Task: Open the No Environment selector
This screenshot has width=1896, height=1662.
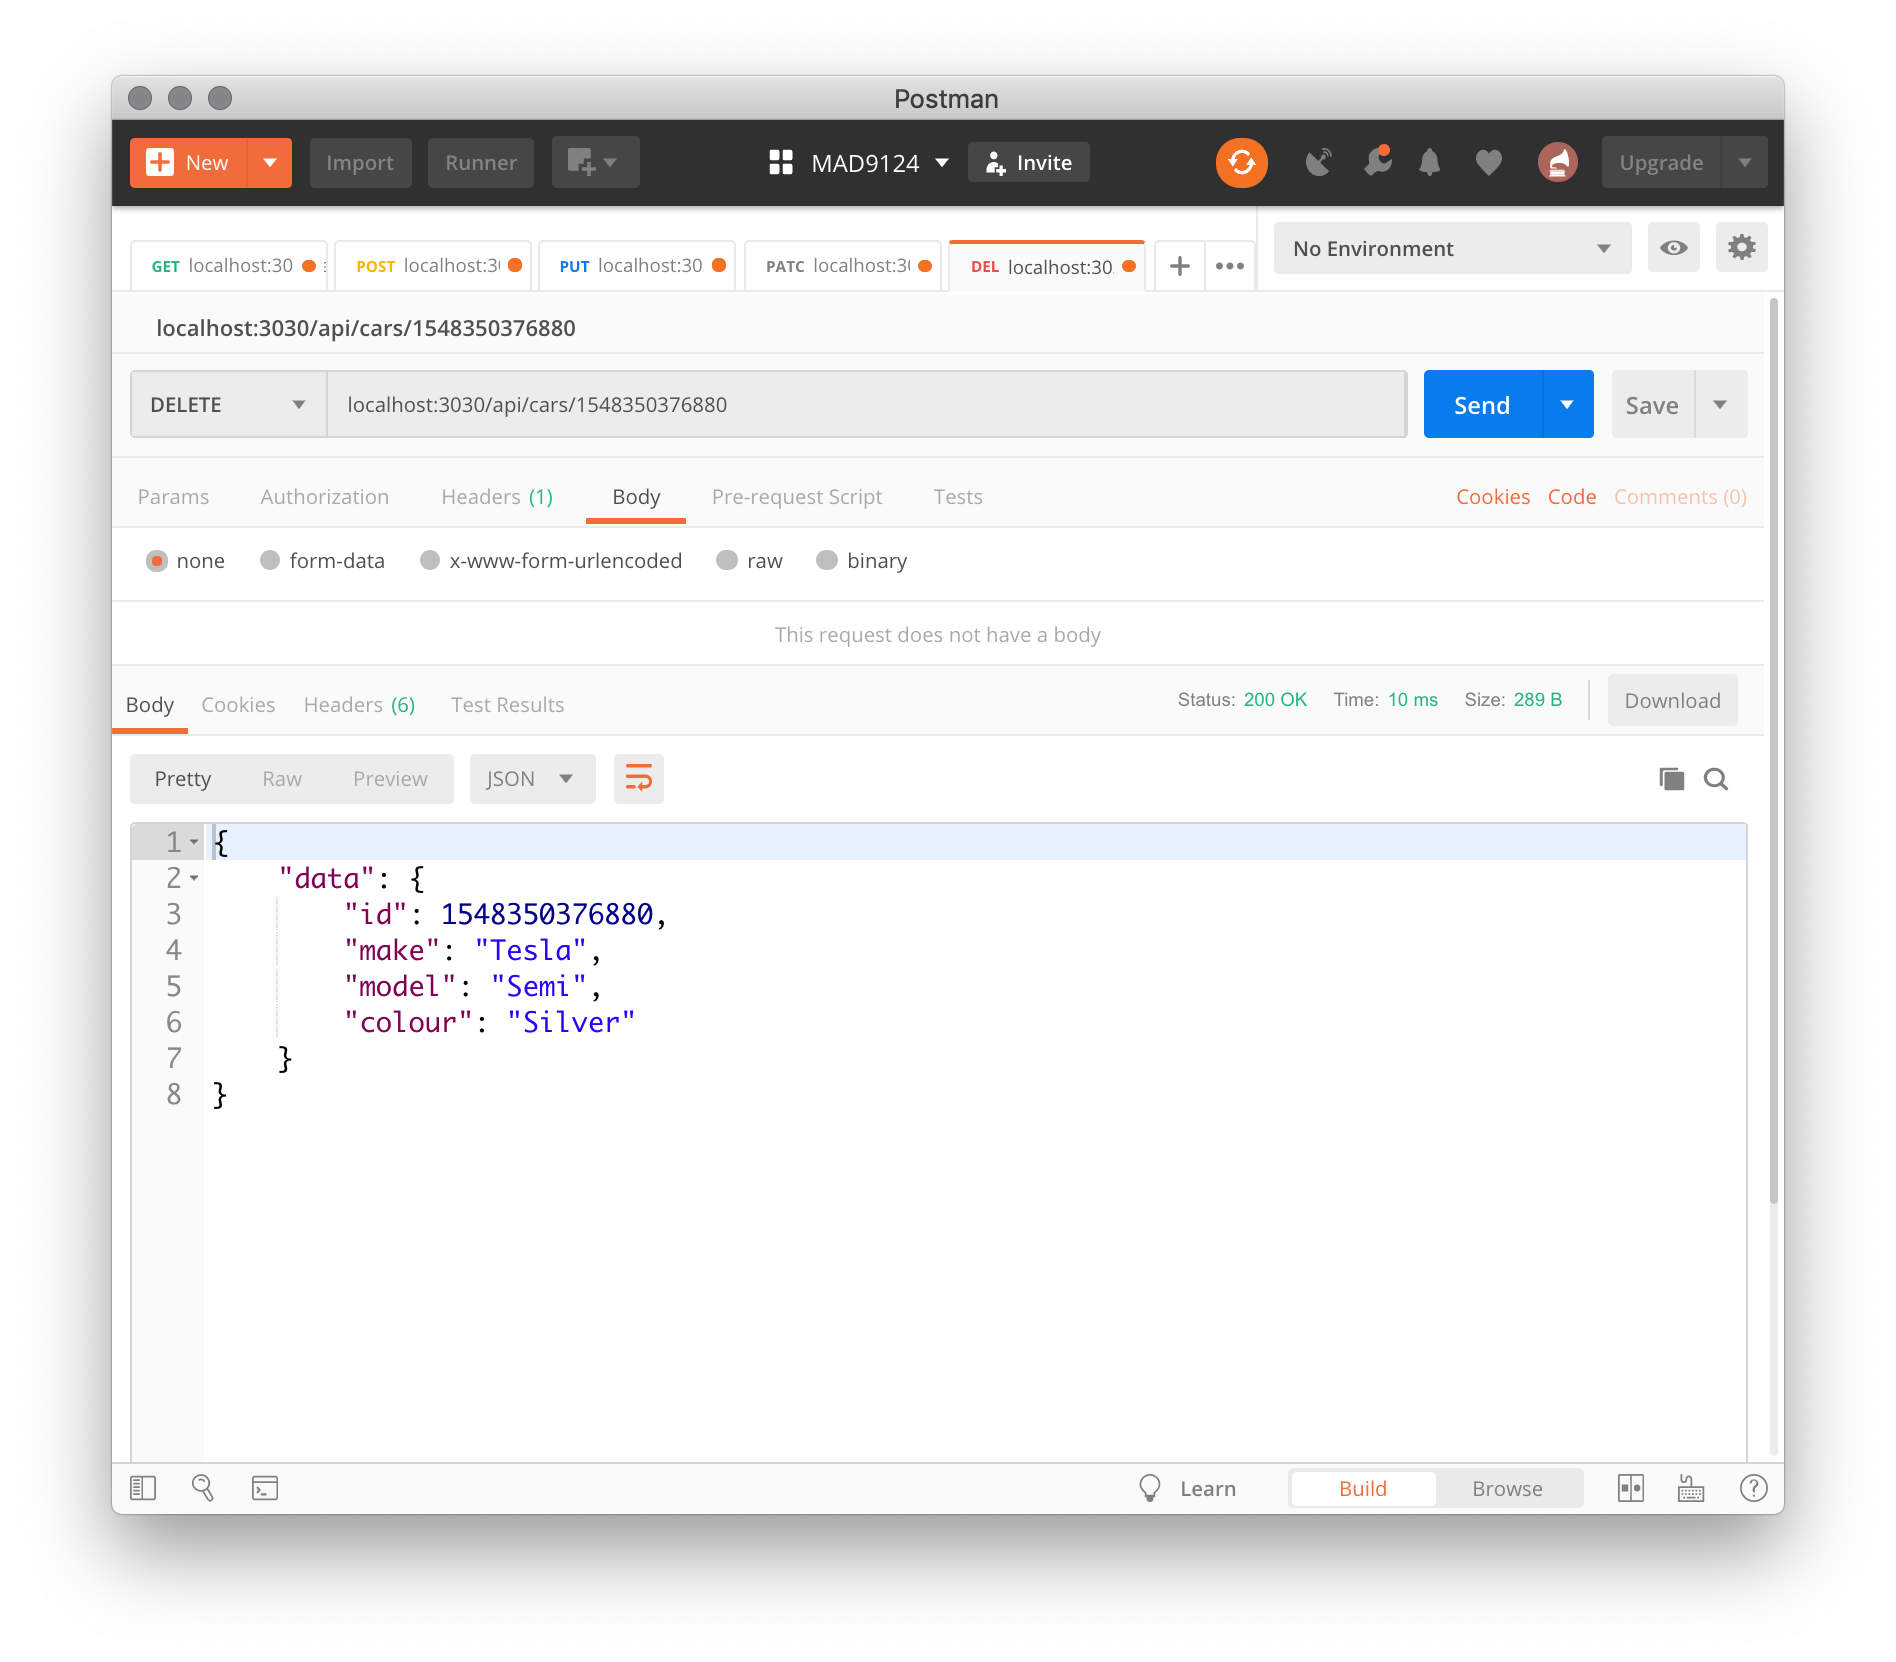Action: (1452, 248)
